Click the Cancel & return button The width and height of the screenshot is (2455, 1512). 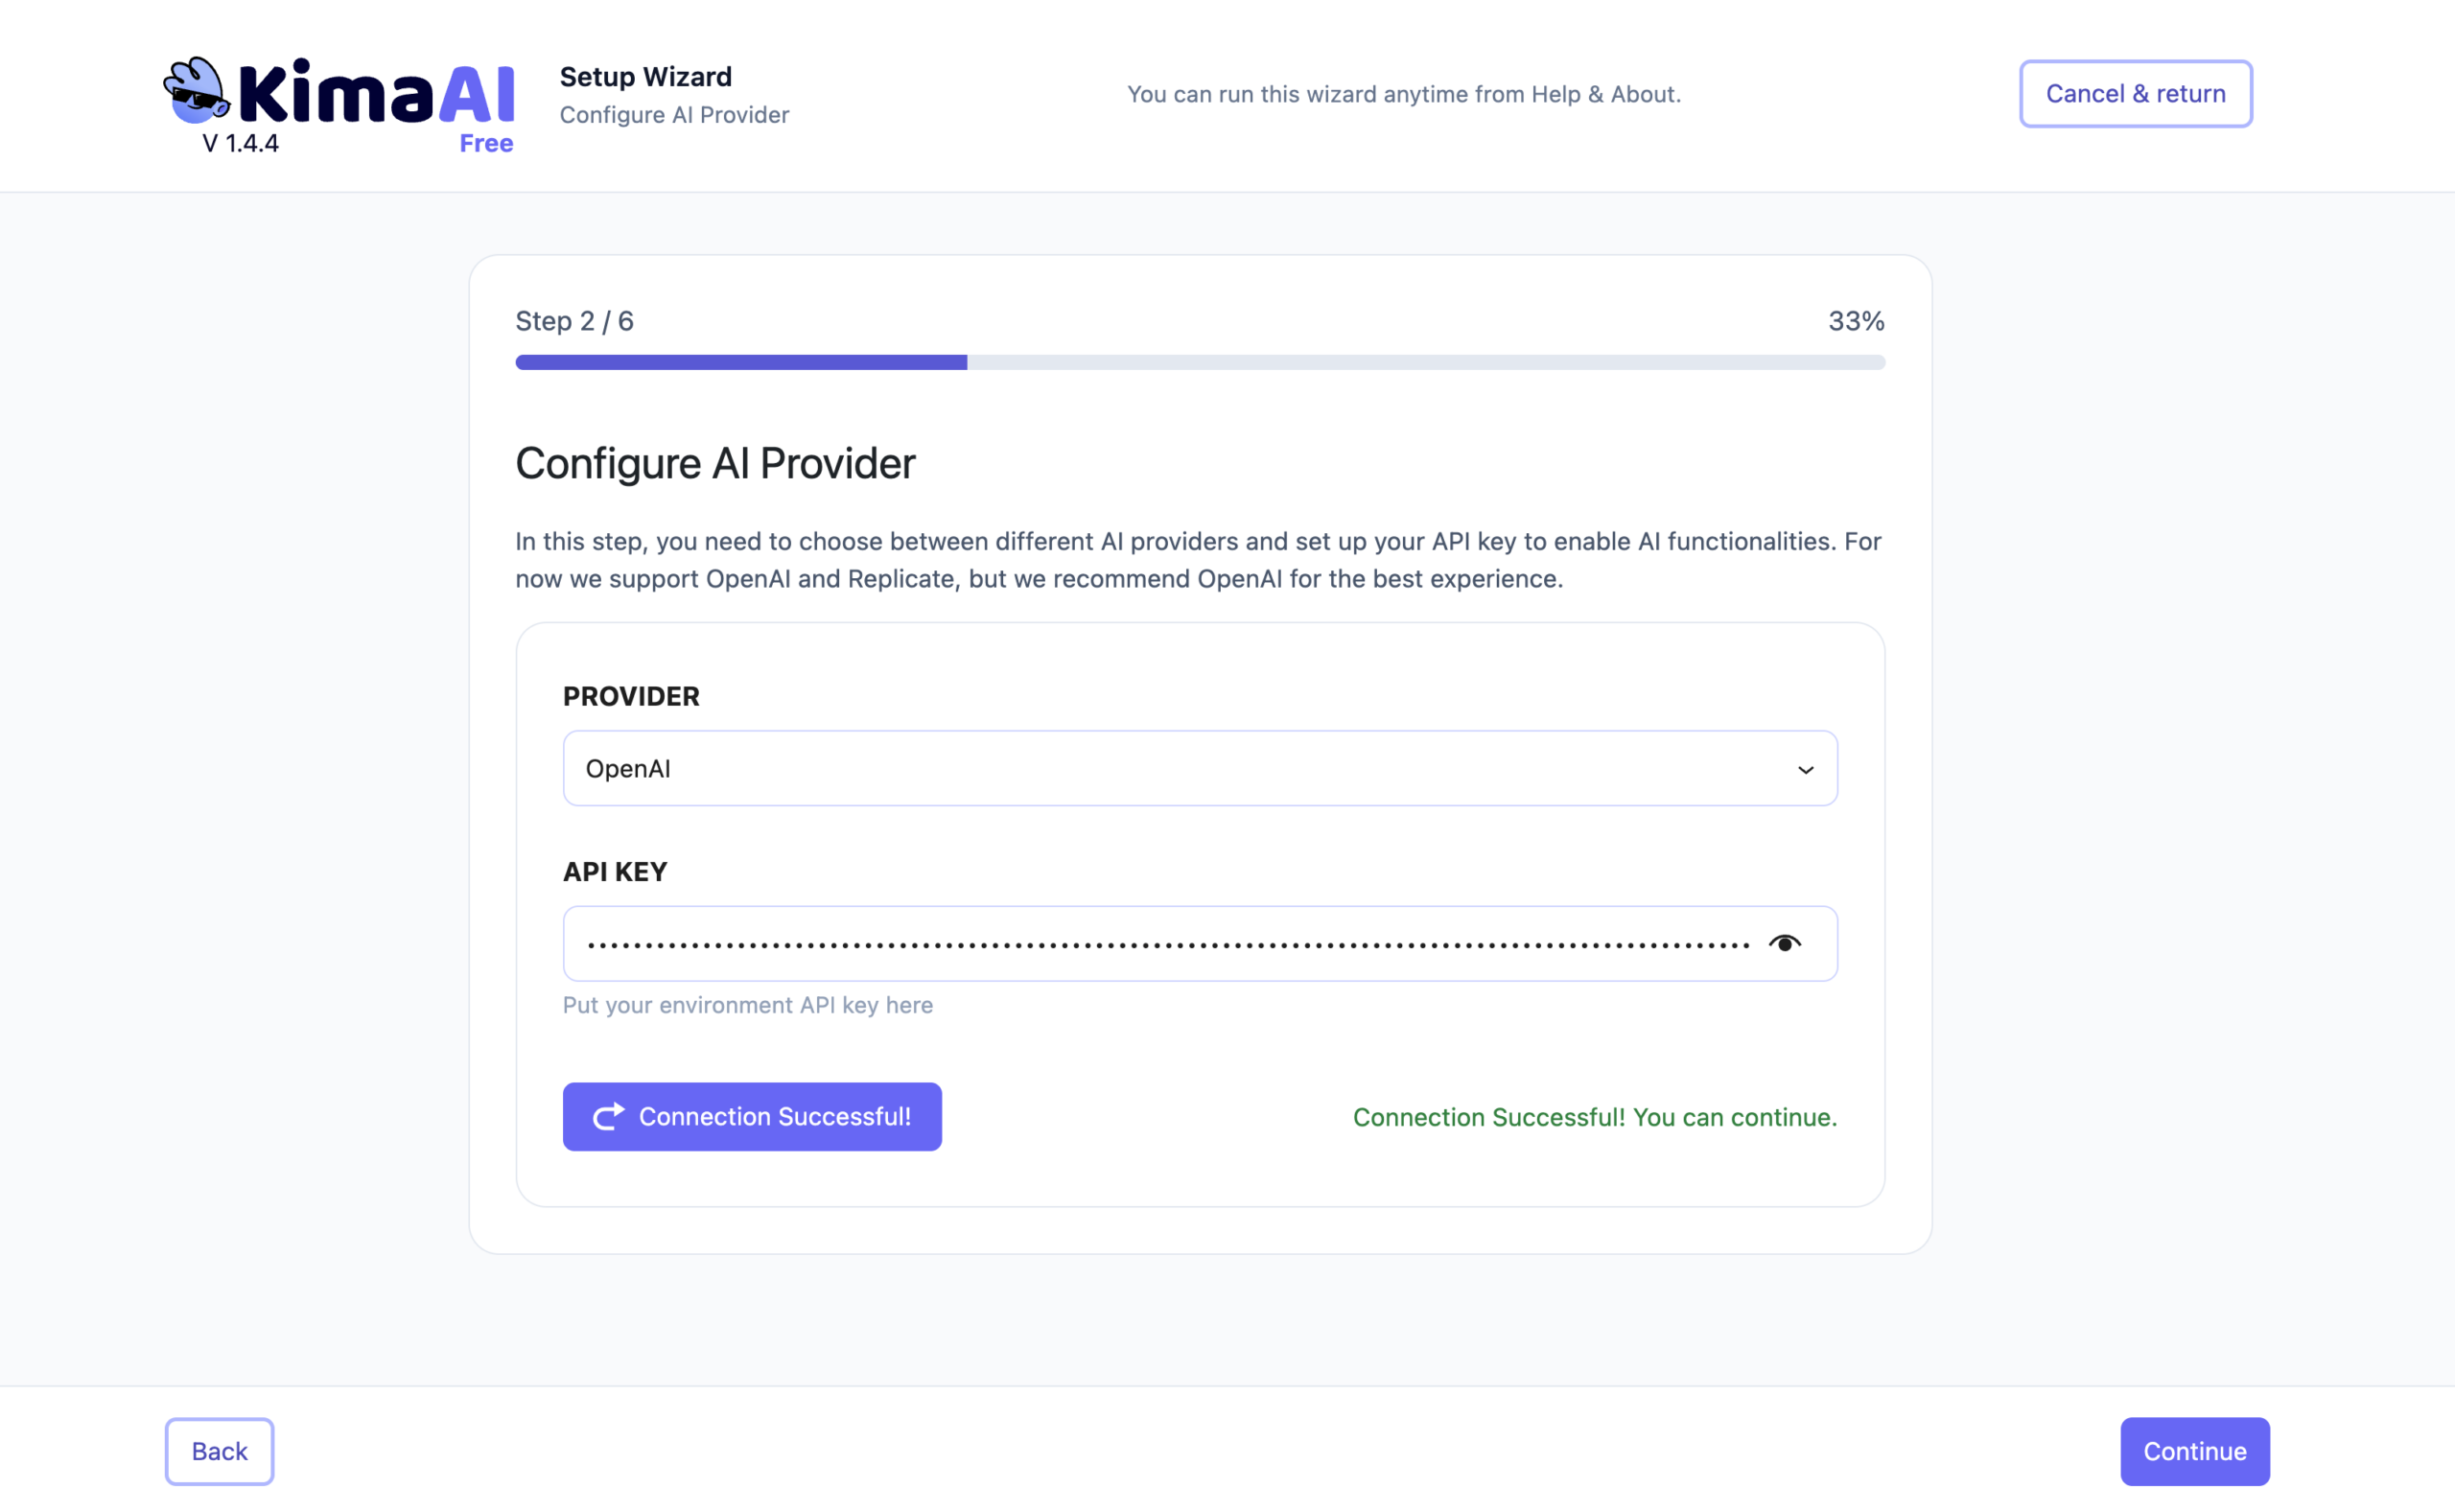2135,94
